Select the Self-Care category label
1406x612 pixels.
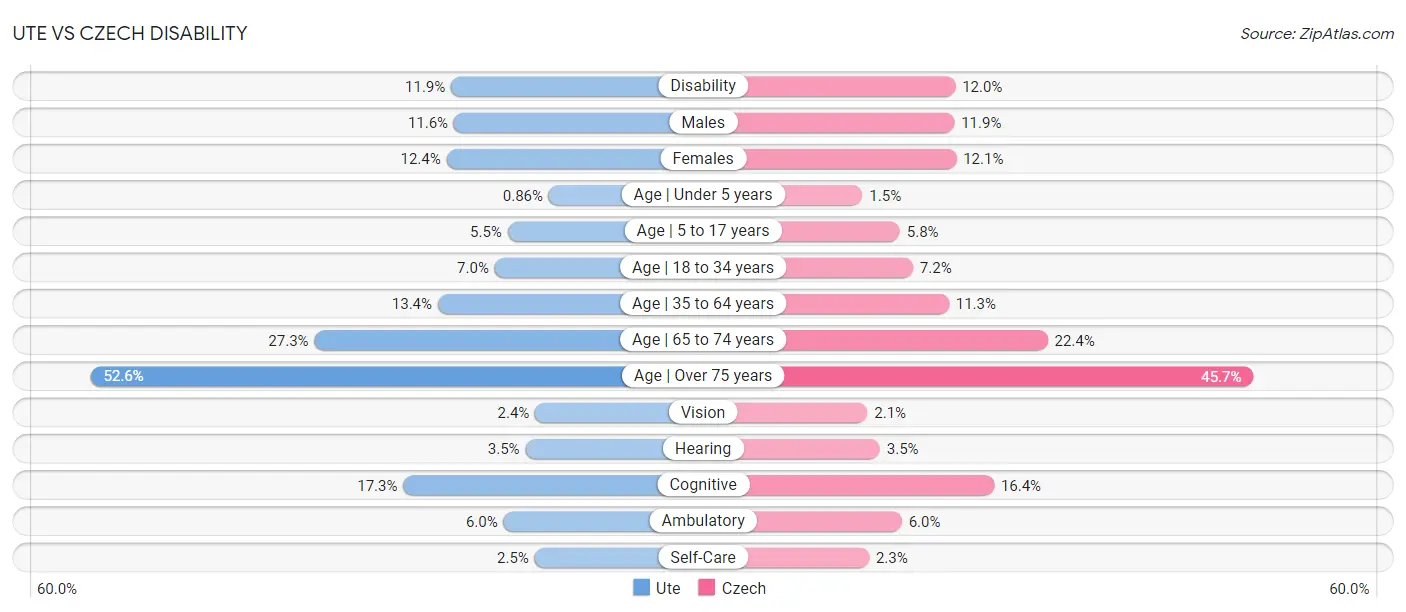(703, 557)
